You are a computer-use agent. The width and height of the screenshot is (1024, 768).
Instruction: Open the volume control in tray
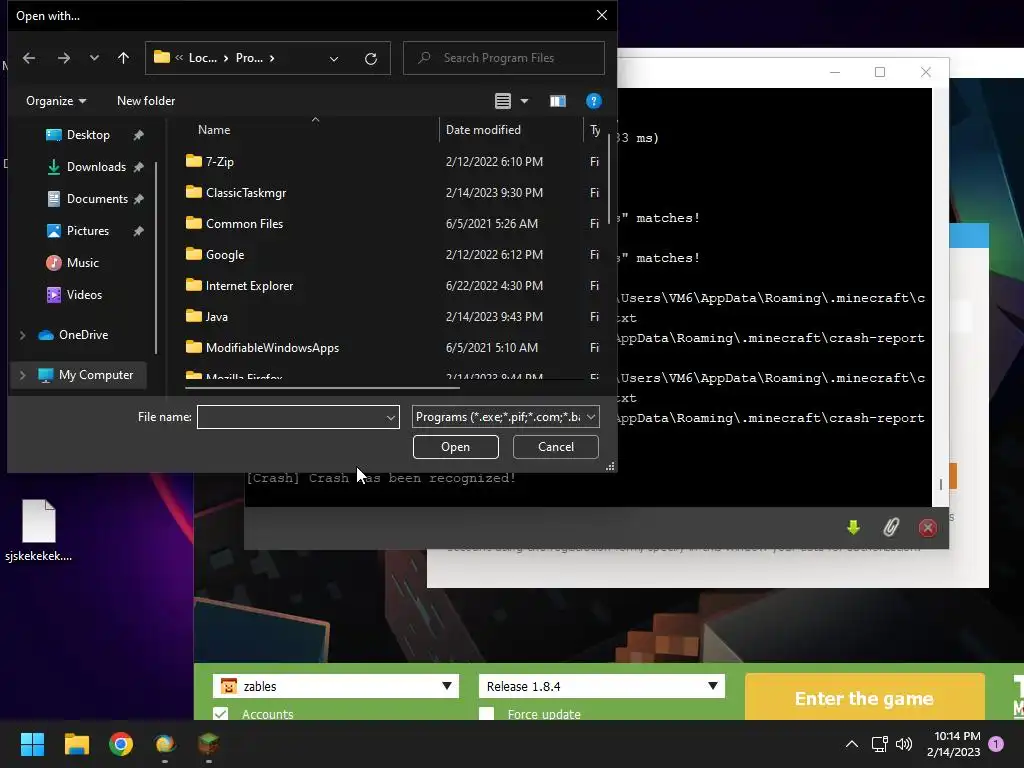coord(904,744)
